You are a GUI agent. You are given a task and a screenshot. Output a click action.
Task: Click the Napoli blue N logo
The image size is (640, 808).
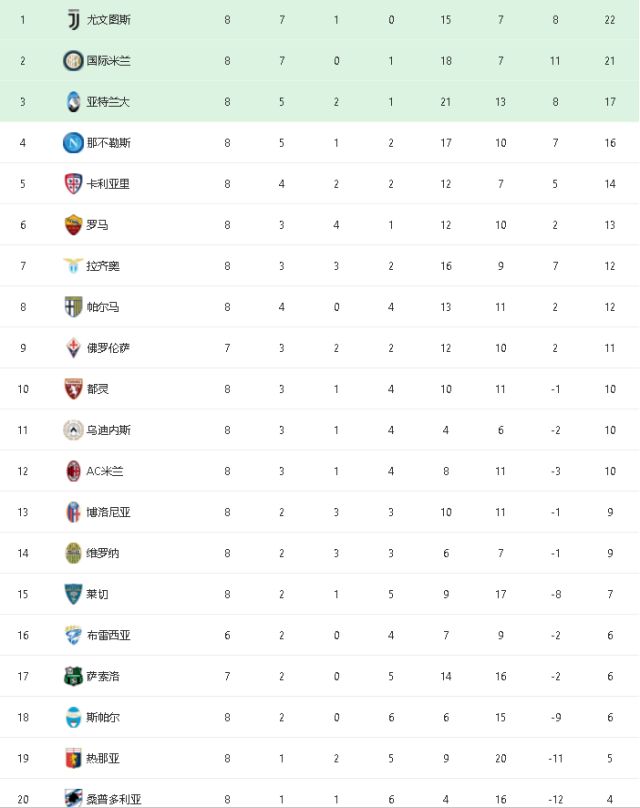click(x=73, y=143)
